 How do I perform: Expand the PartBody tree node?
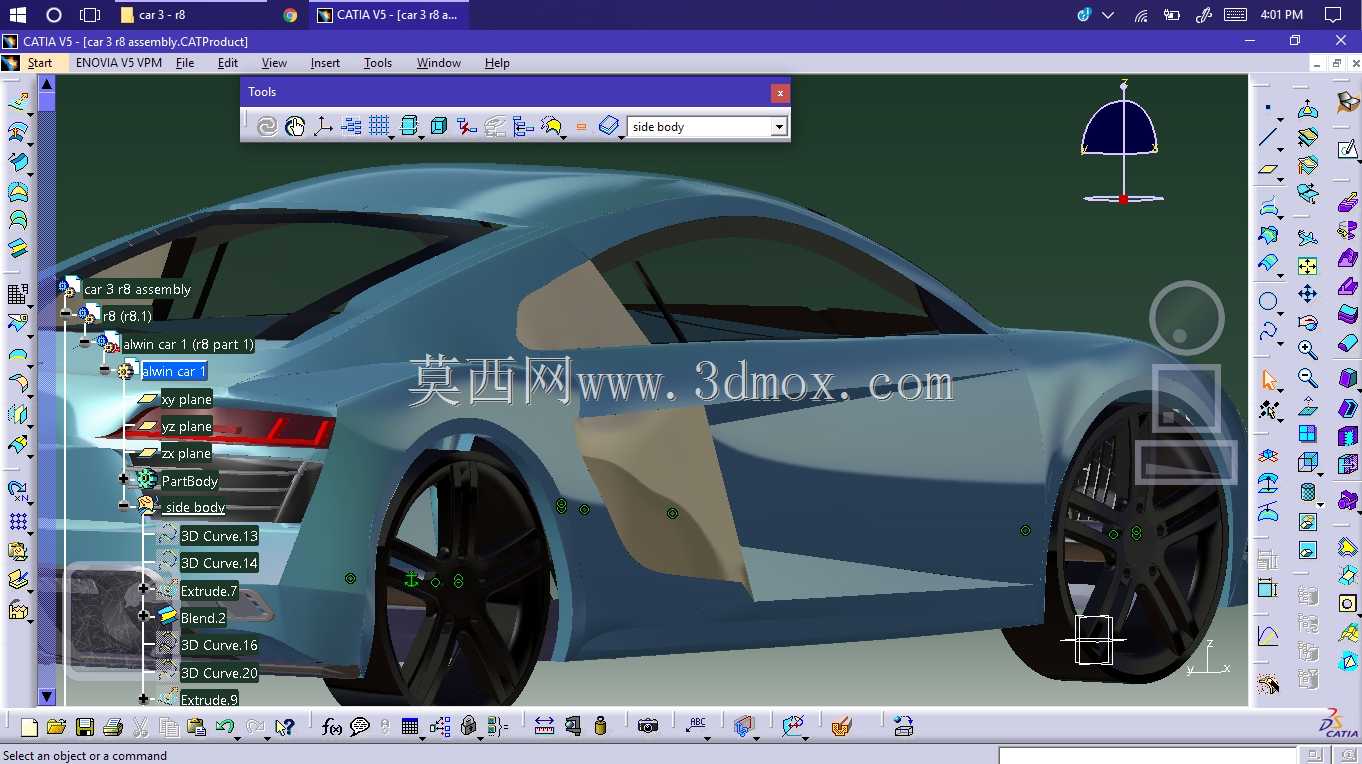tap(123, 479)
